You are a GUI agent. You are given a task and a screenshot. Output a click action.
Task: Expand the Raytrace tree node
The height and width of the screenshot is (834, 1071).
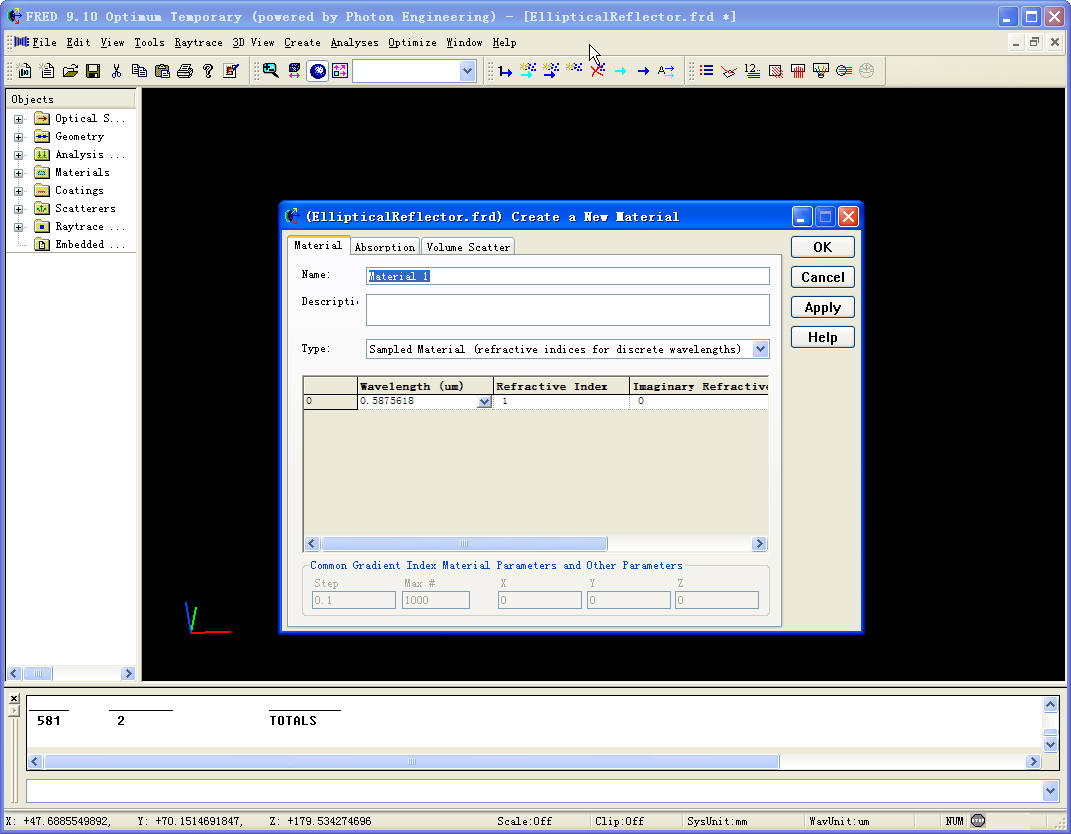[18, 227]
